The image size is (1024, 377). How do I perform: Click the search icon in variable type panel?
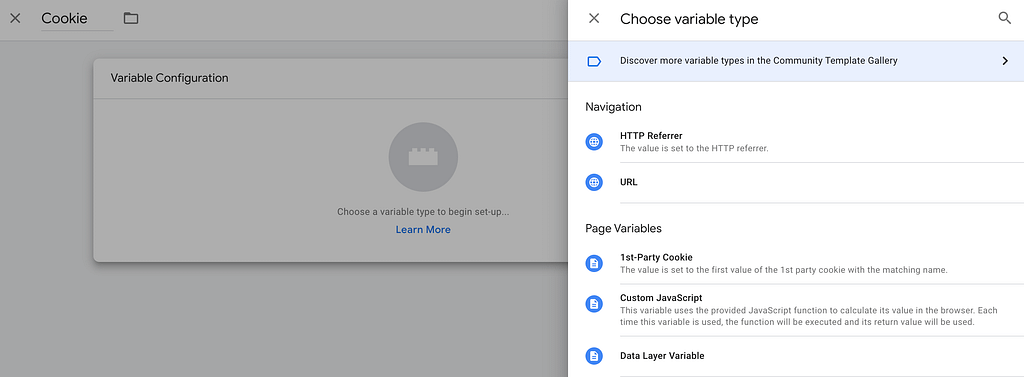pos(1005,18)
